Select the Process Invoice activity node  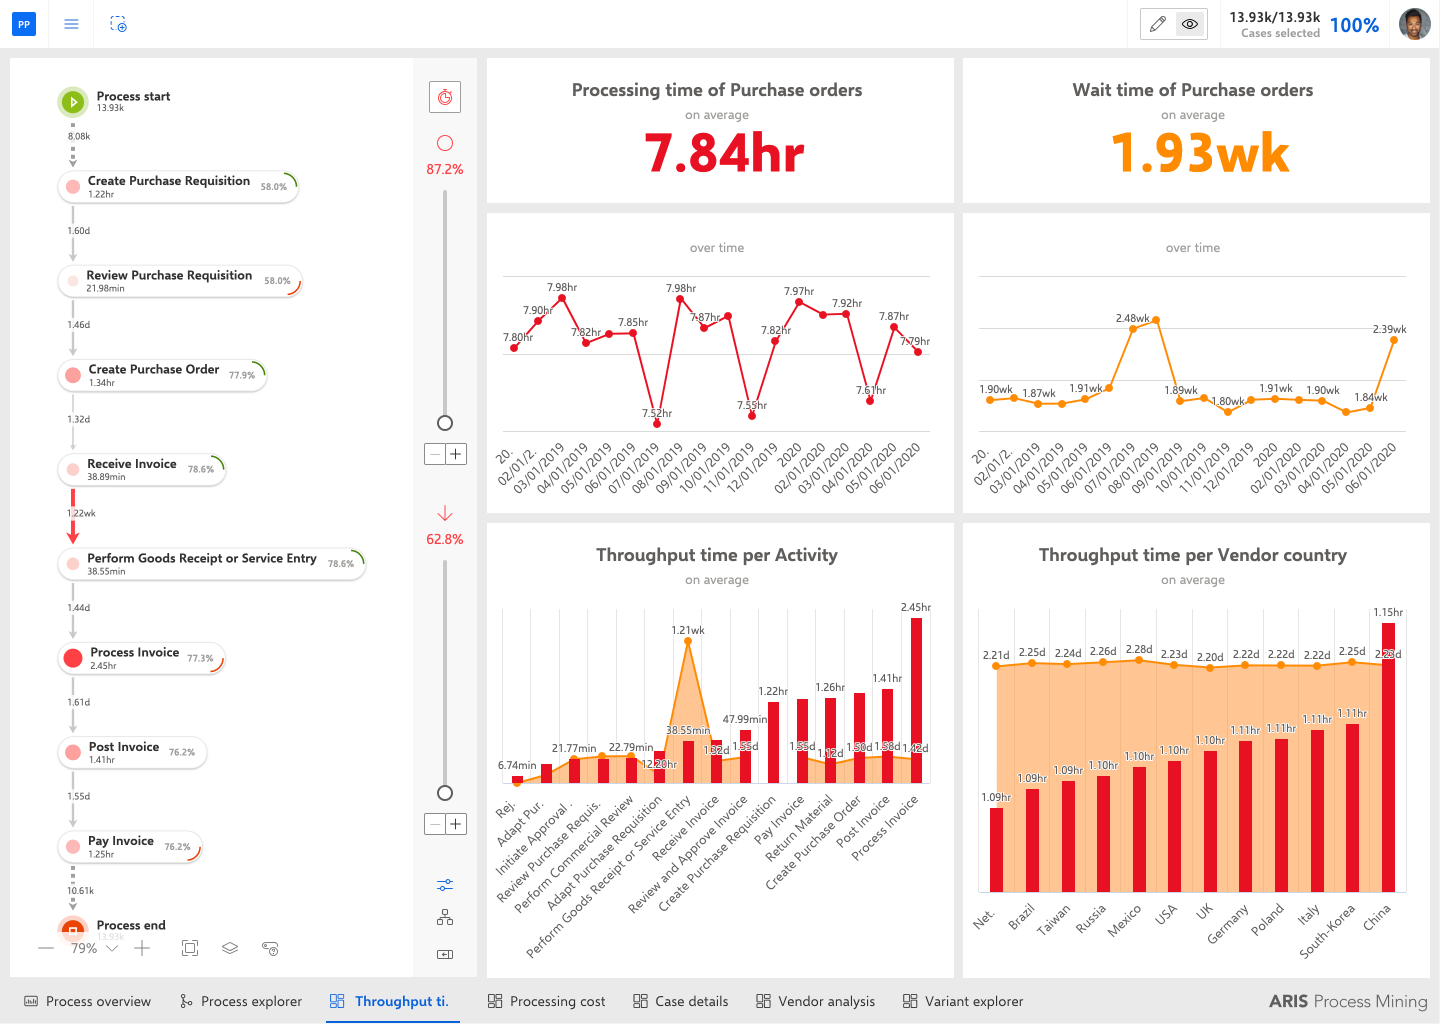click(141, 658)
